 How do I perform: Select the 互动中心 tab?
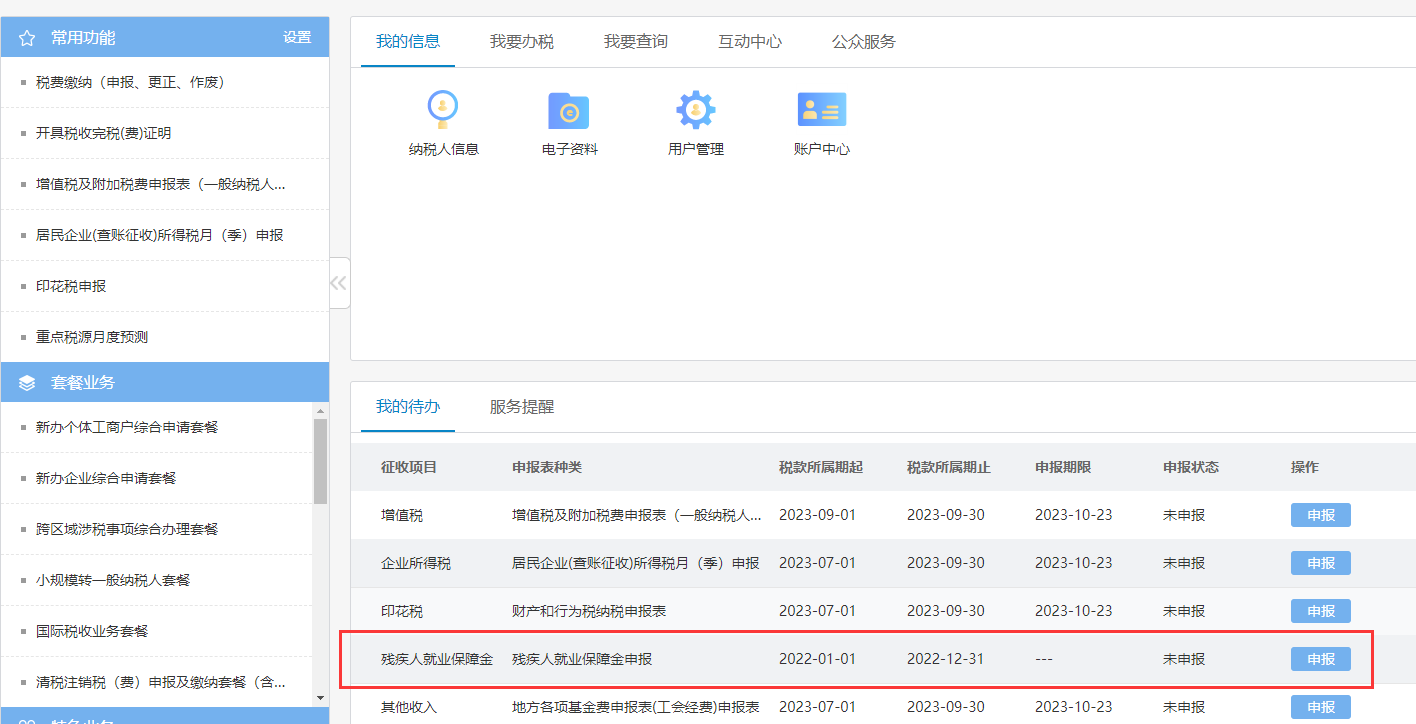(x=749, y=42)
